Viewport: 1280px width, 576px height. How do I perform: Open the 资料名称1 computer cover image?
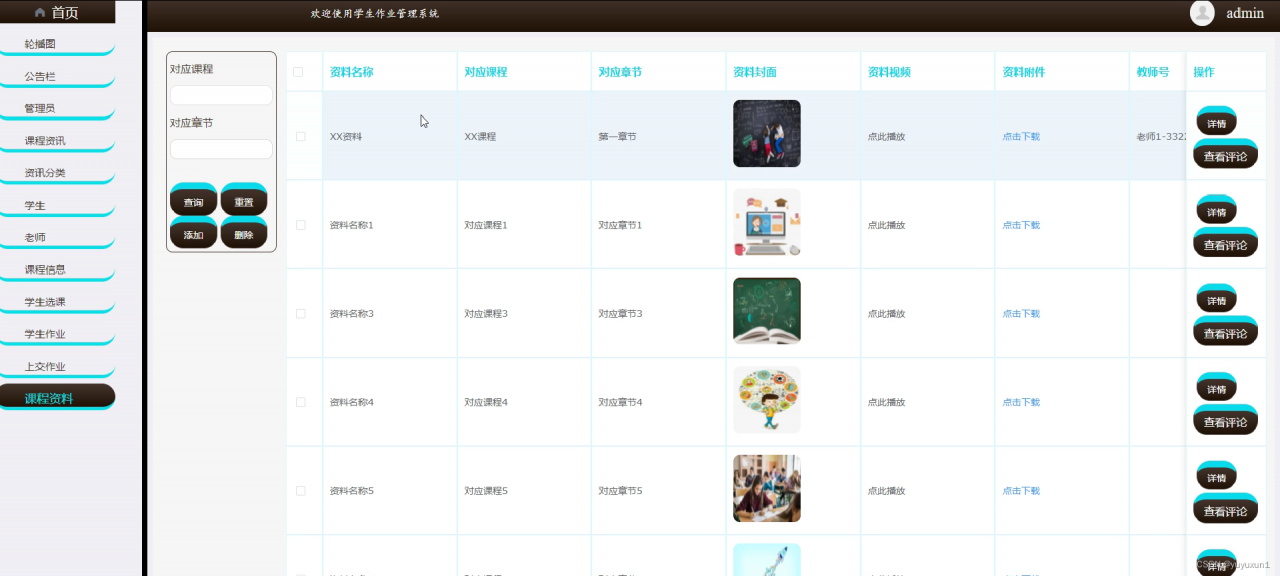tap(767, 222)
